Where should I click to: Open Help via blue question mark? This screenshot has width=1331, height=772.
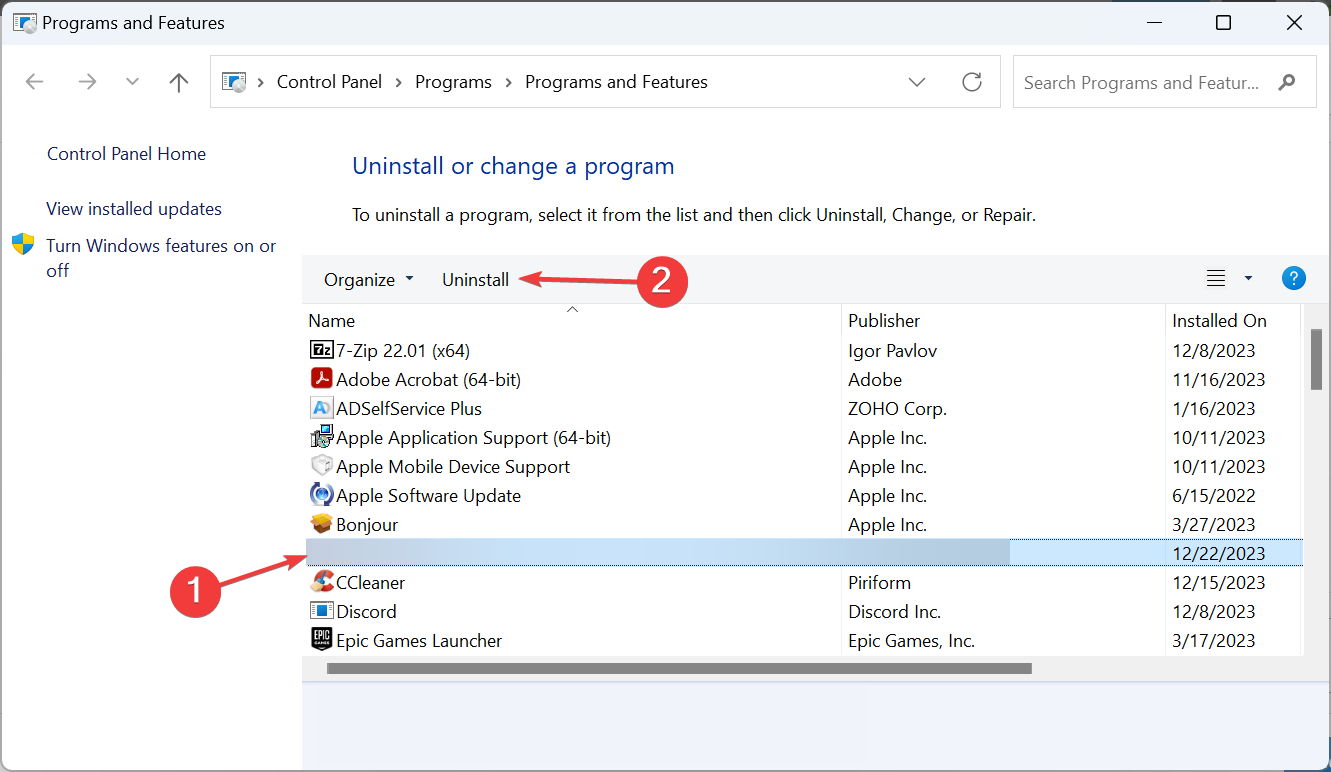pyautogui.click(x=1293, y=279)
